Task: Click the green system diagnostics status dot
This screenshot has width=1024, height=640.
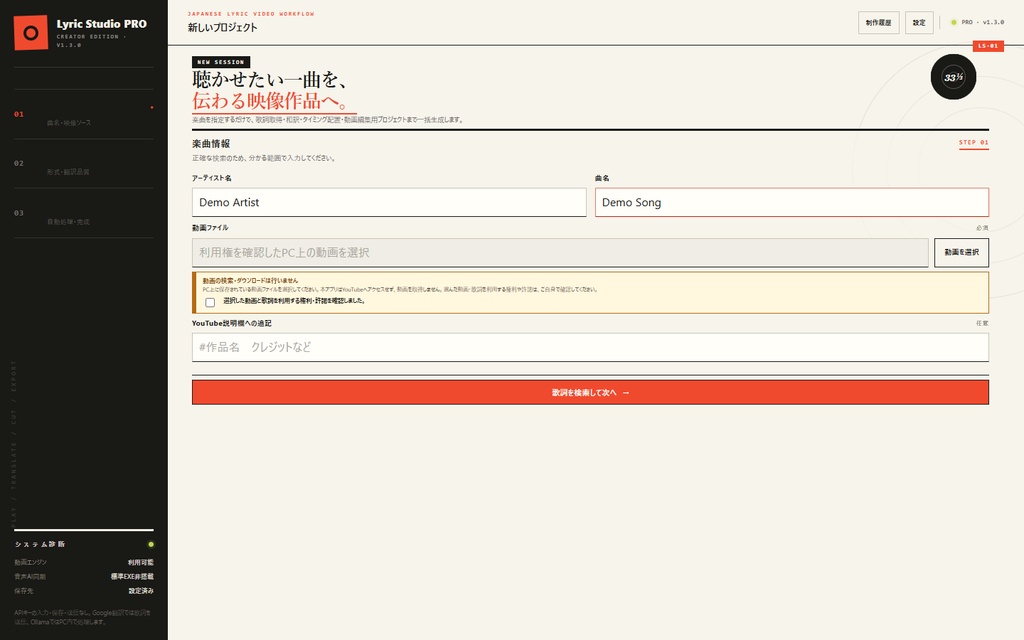Action: pos(151,544)
